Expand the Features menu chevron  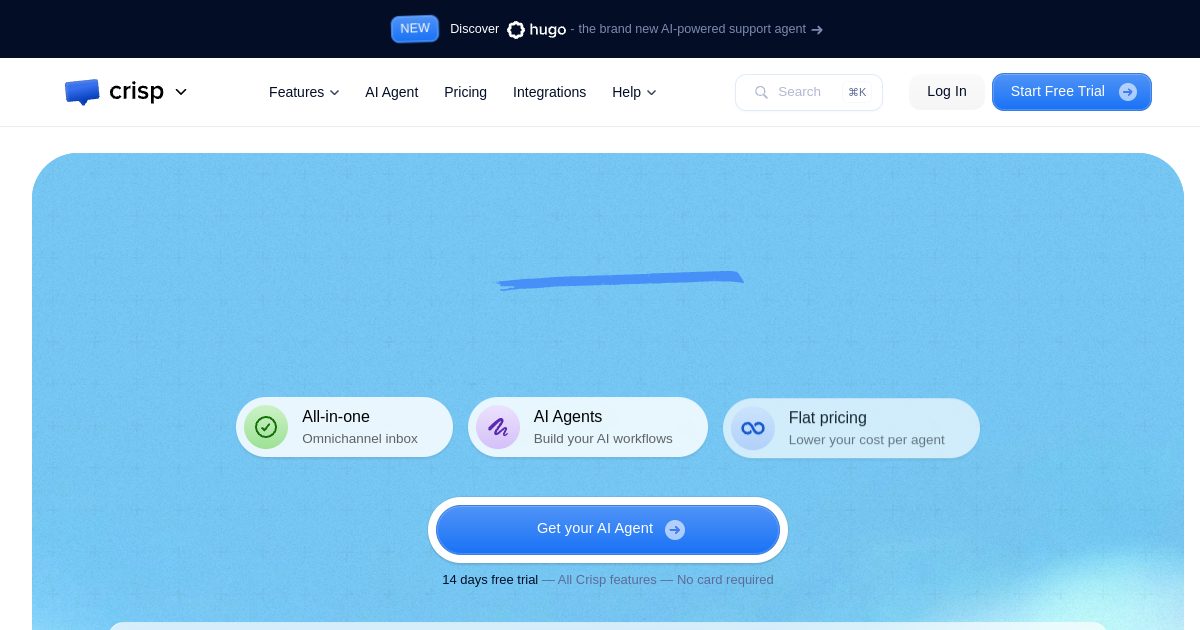click(x=334, y=93)
